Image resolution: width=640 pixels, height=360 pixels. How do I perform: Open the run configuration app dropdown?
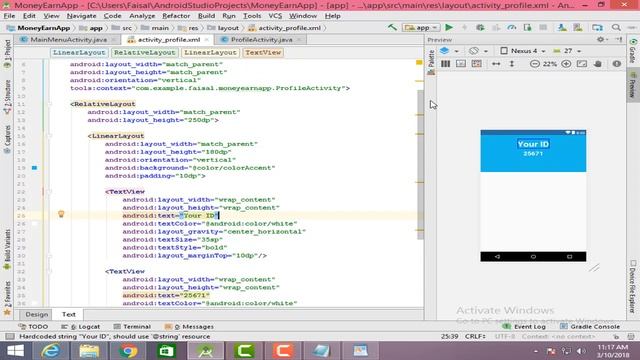[420, 27]
